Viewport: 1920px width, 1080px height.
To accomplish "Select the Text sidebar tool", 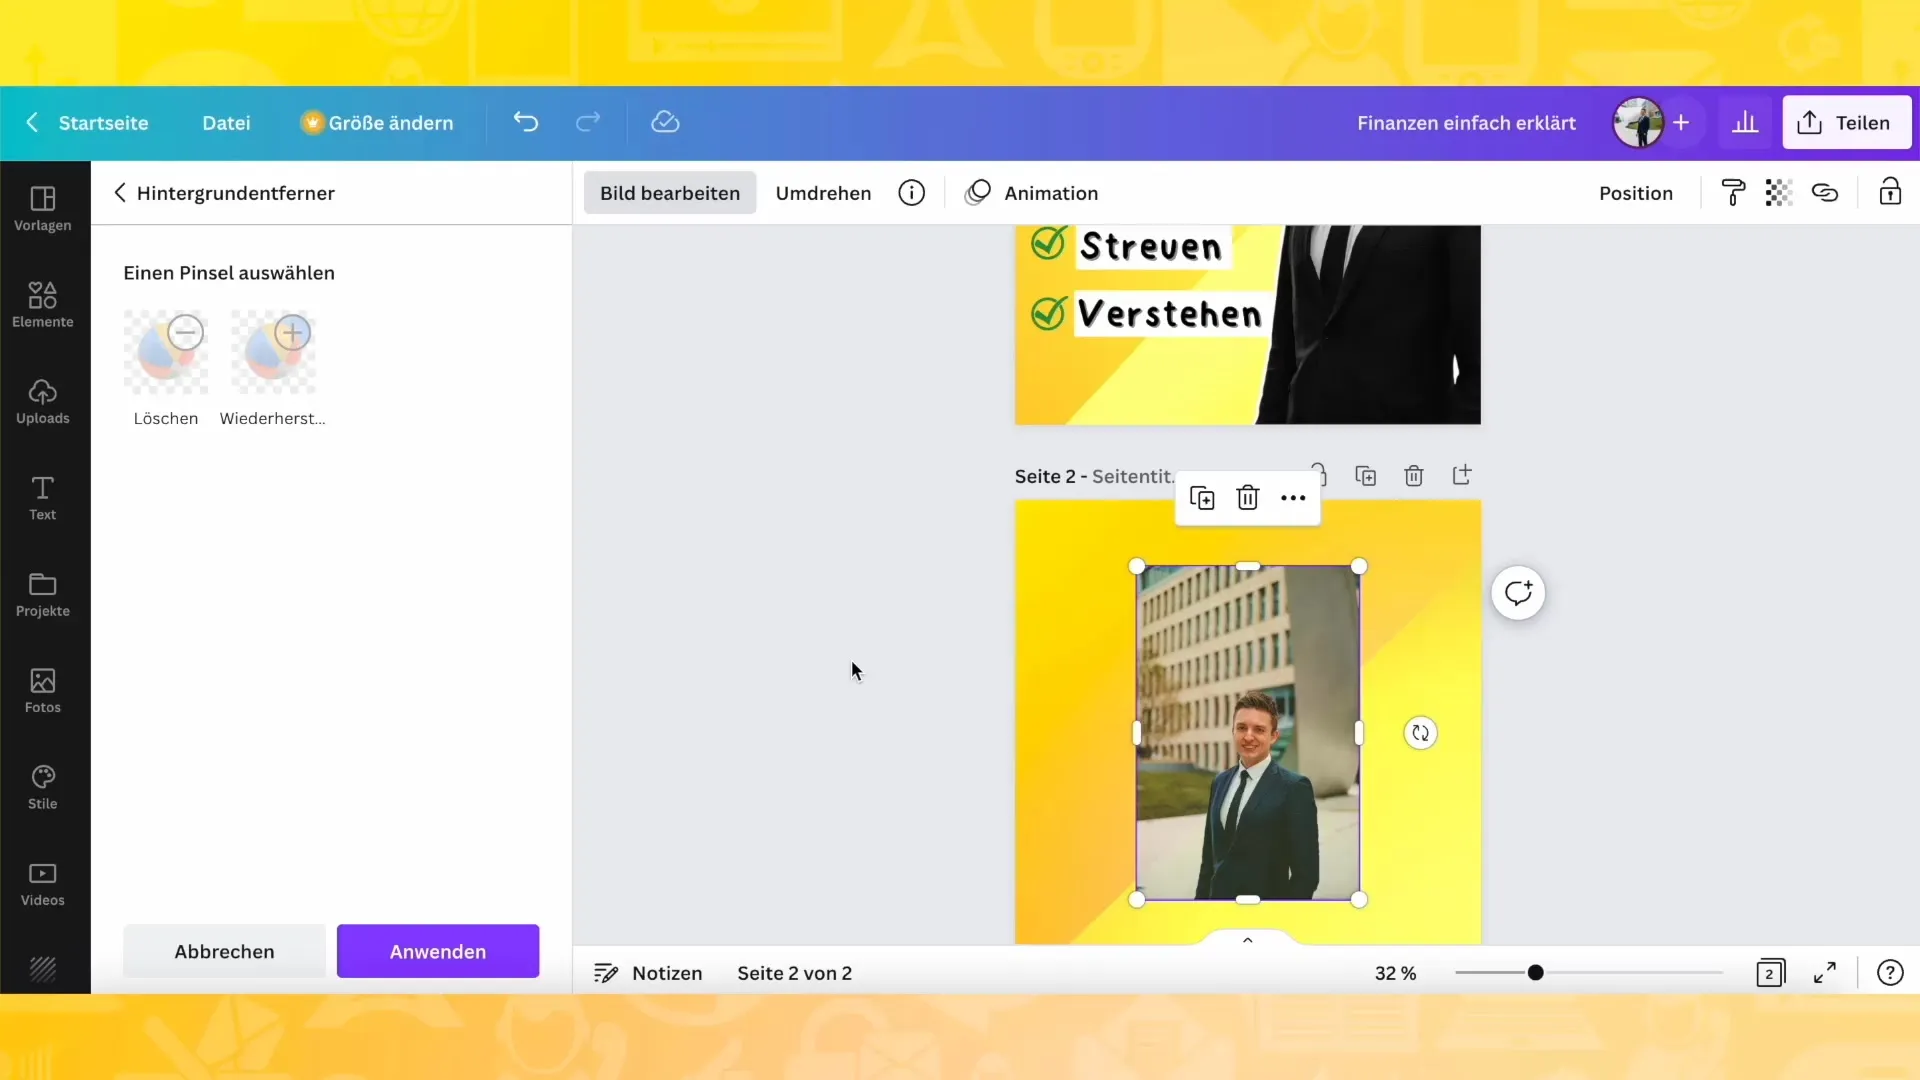I will (43, 498).
